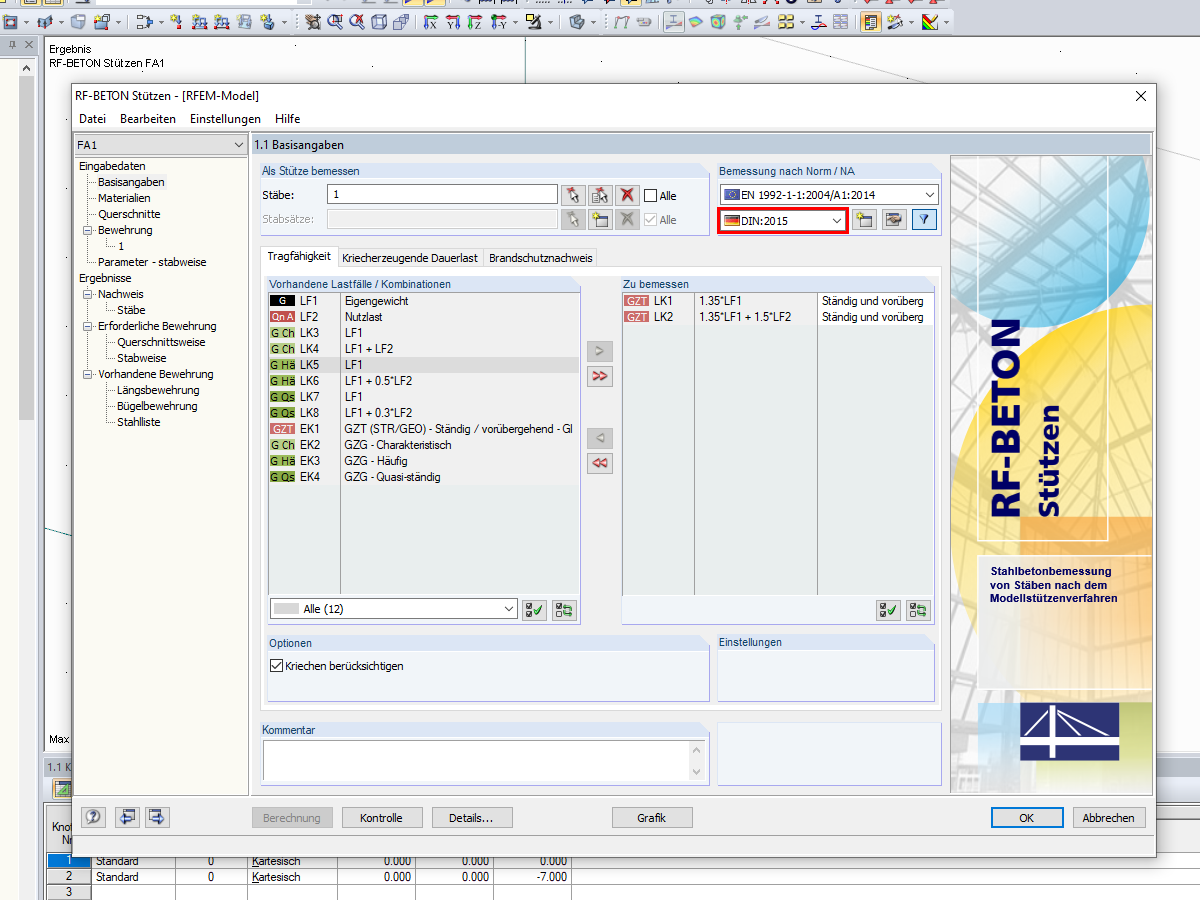Collapse the Nachweis tree node
The image size is (1200, 900).
(x=88, y=294)
